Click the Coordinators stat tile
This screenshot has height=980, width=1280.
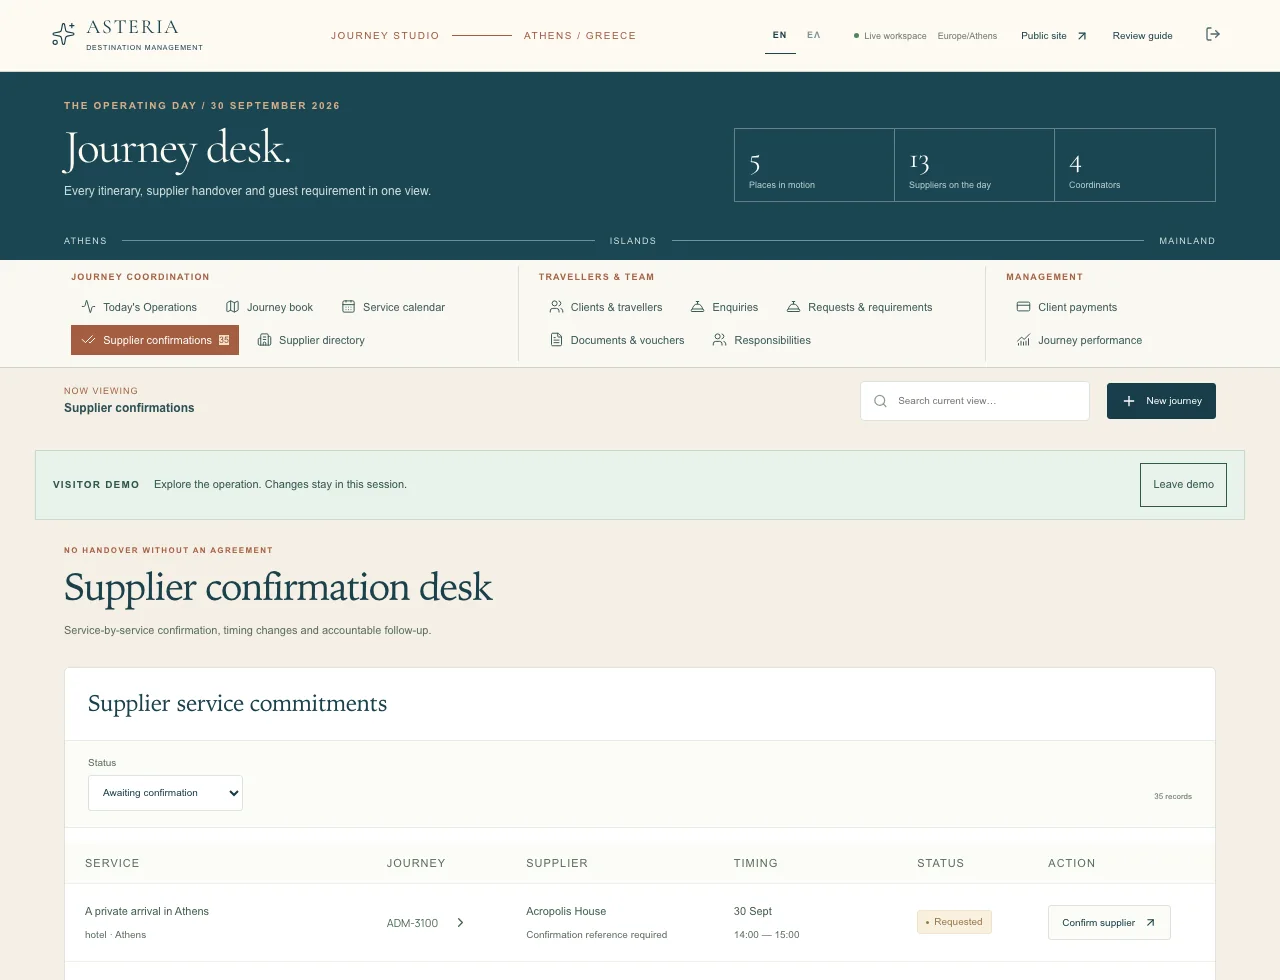click(1135, 165)
